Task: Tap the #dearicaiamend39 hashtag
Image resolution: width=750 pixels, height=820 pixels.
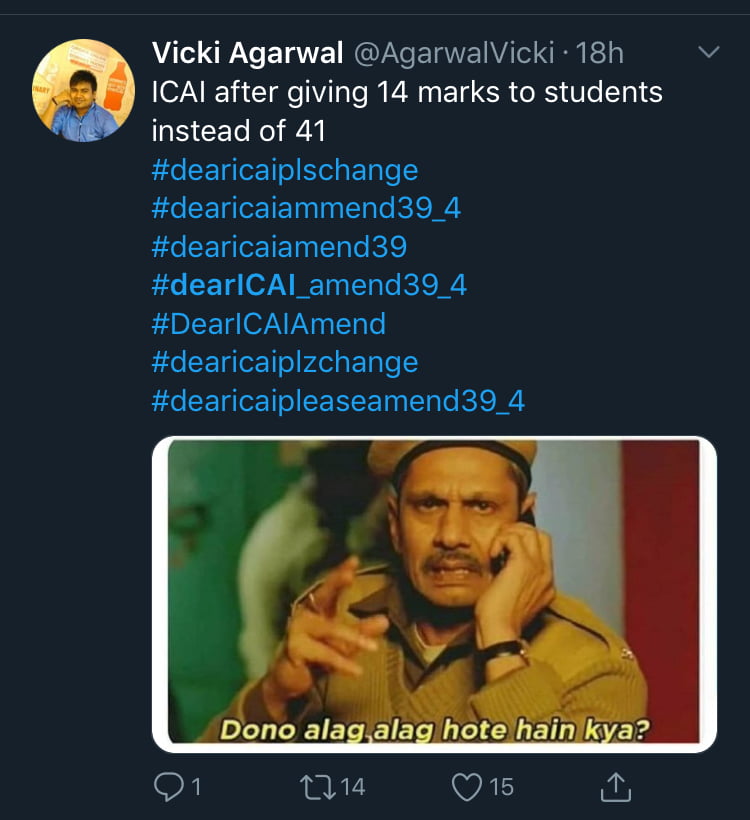Action: click(x=279, y=247)
